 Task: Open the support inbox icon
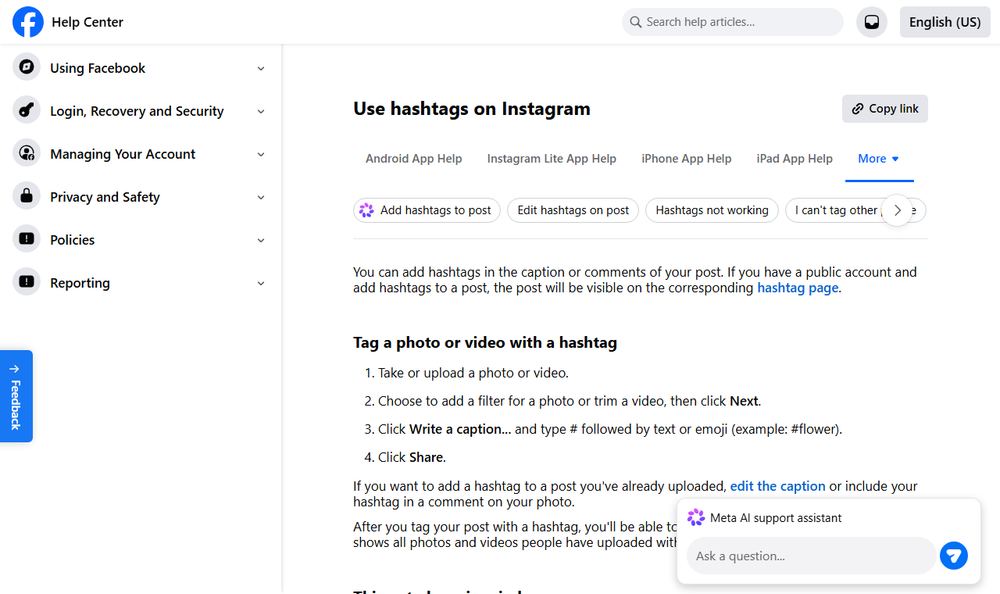pyautogui.click(x=871, y=22)
